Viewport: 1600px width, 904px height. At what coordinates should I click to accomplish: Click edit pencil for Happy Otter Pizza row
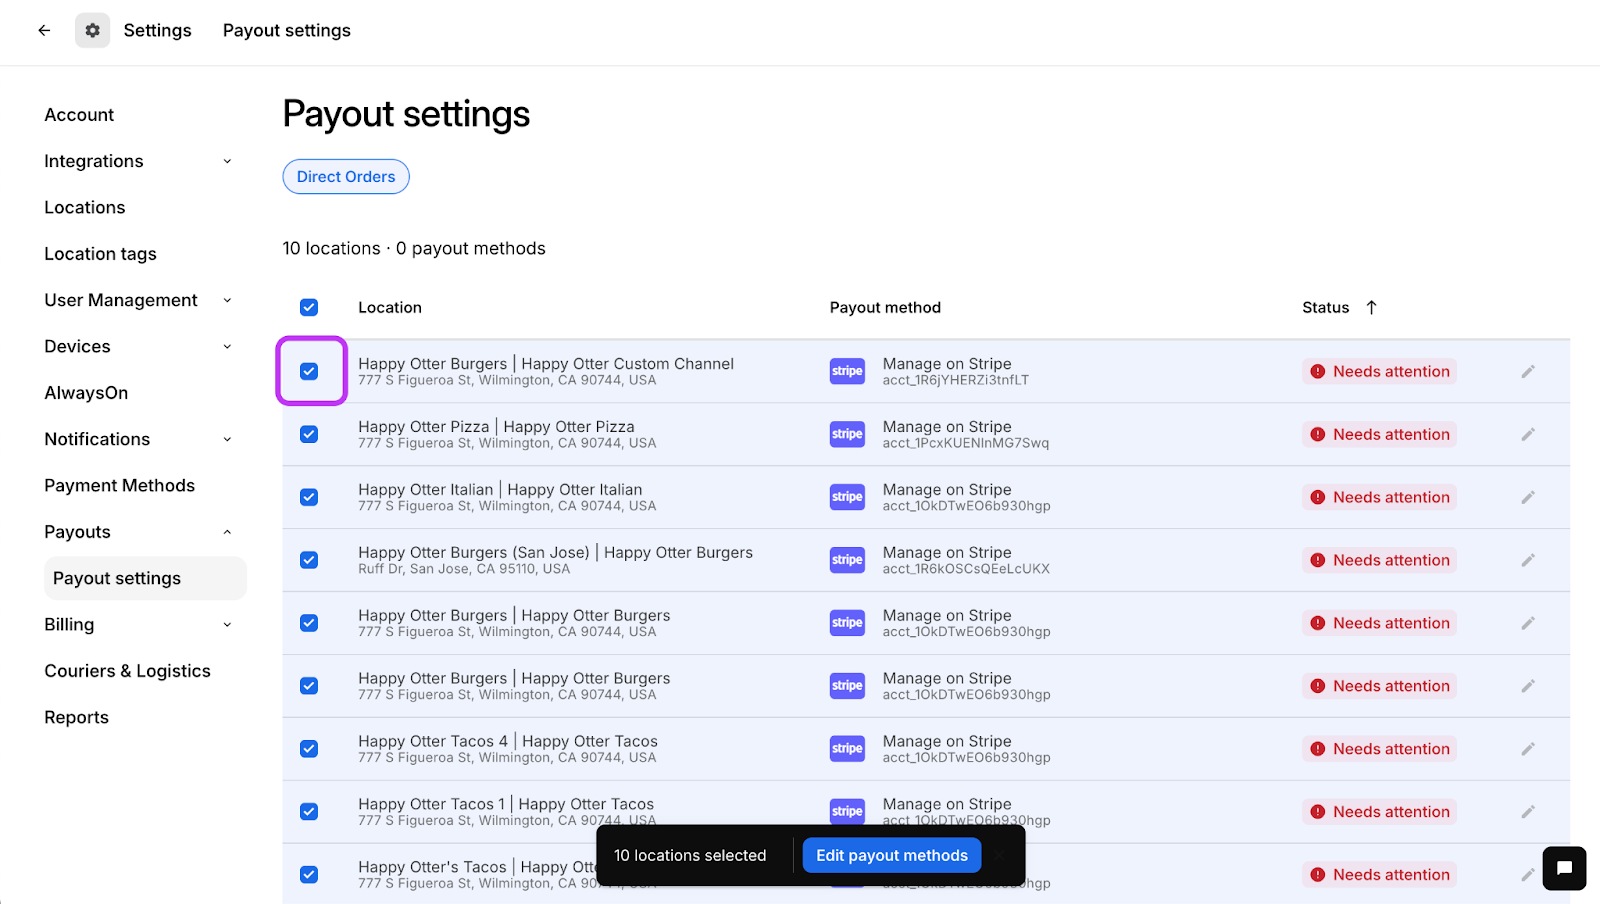pos(1528,434)
